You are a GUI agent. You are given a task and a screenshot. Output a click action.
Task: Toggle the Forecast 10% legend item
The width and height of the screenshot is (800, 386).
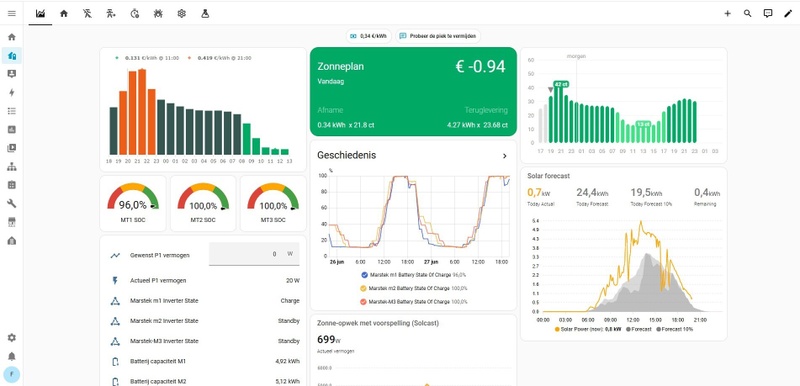tap(674, 329)
